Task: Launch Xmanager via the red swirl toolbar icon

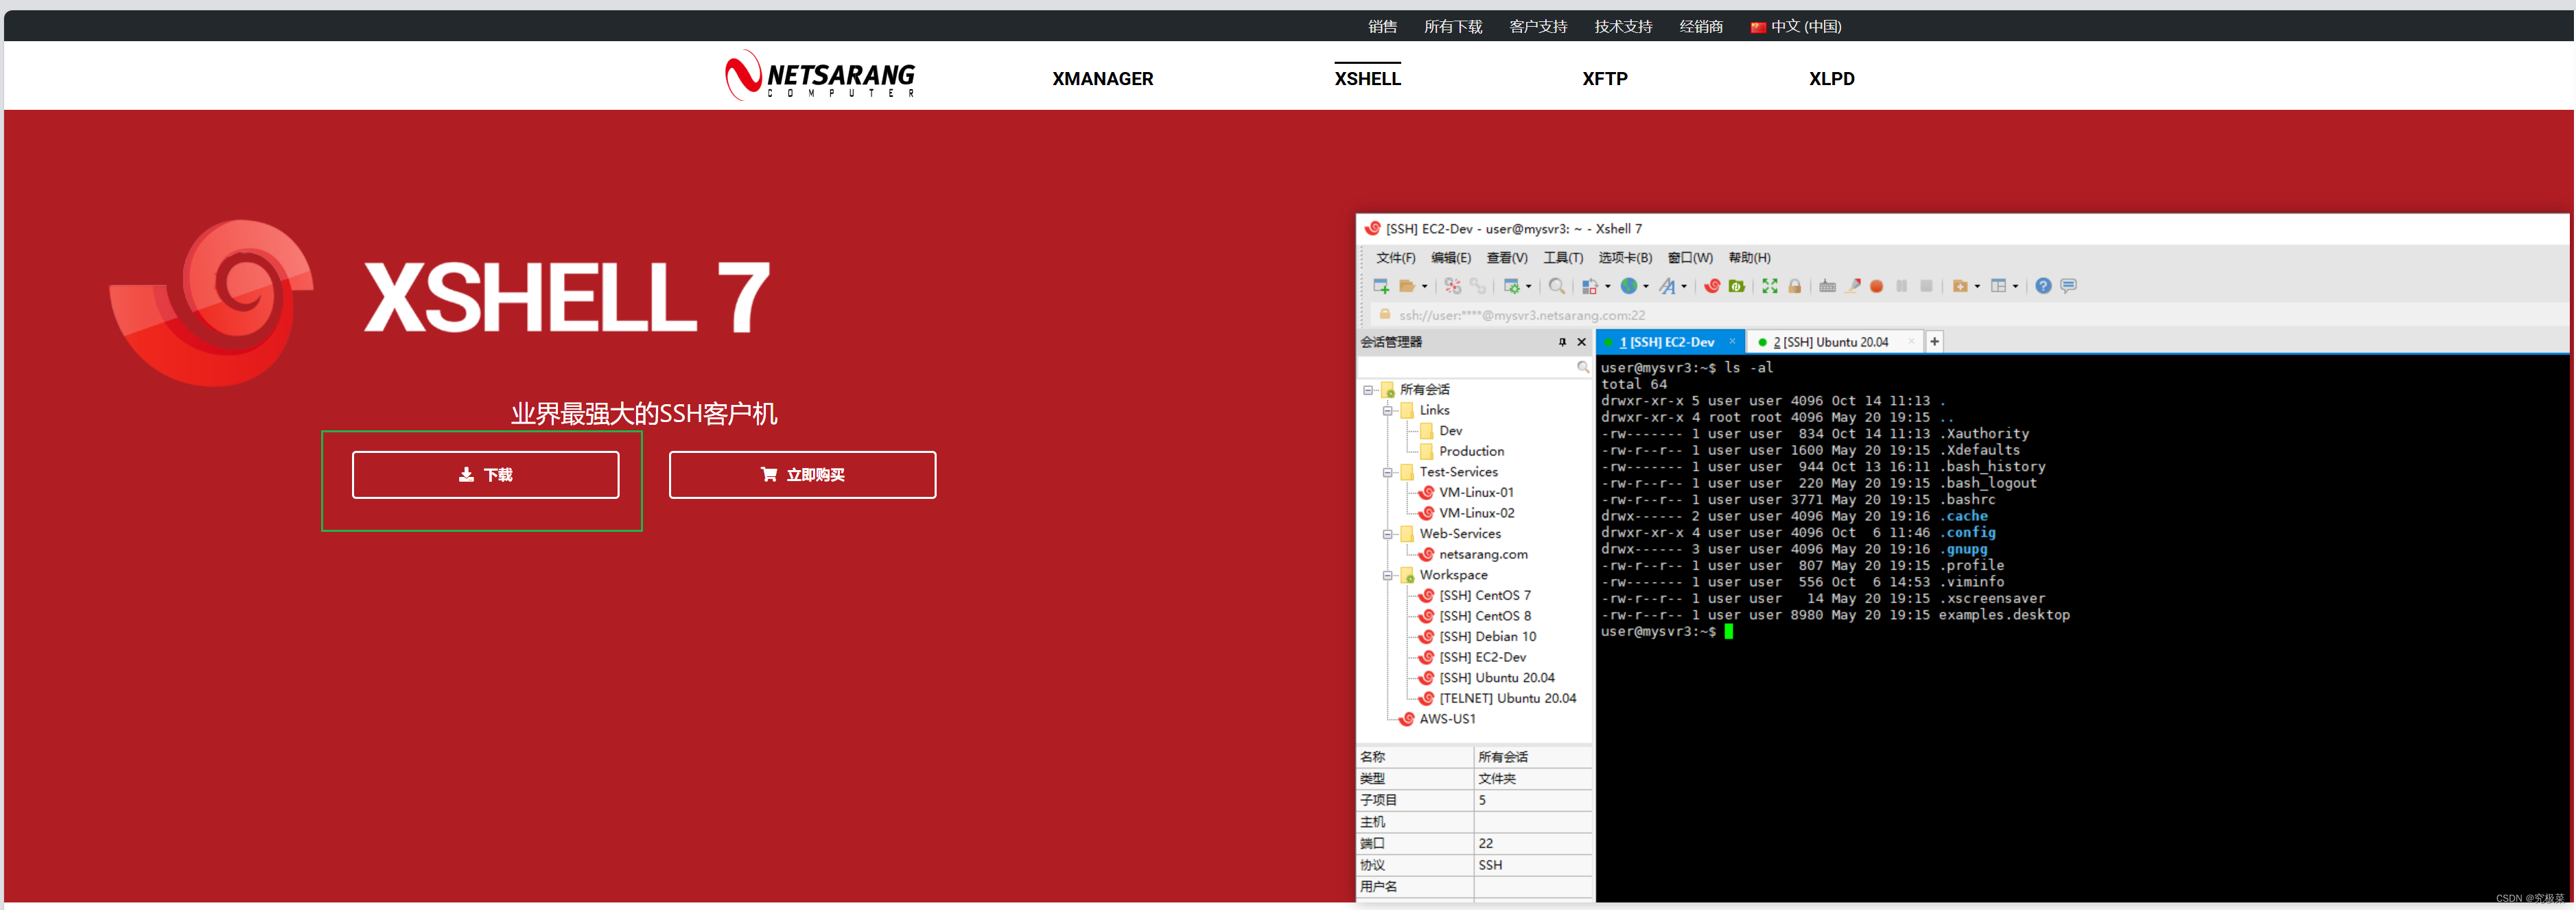Action: [1712, 286]
